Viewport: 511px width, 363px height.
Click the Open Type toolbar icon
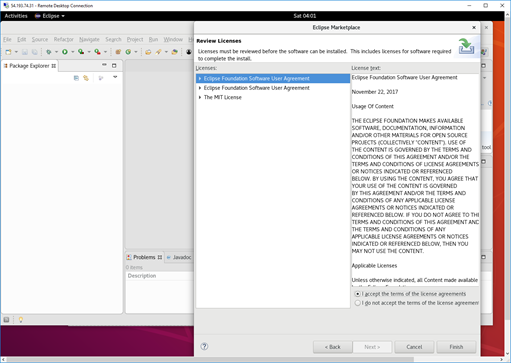tap(148, 52)
